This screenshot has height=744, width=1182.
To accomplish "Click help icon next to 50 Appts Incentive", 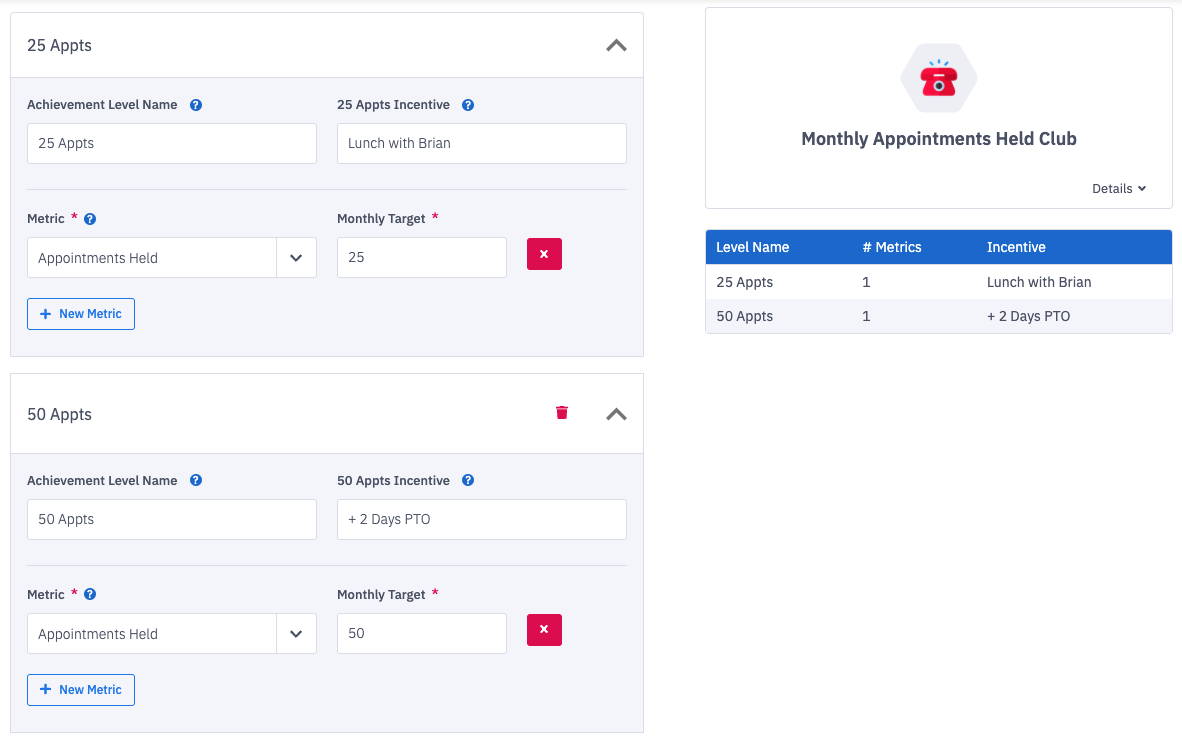I will click(468, 481).
